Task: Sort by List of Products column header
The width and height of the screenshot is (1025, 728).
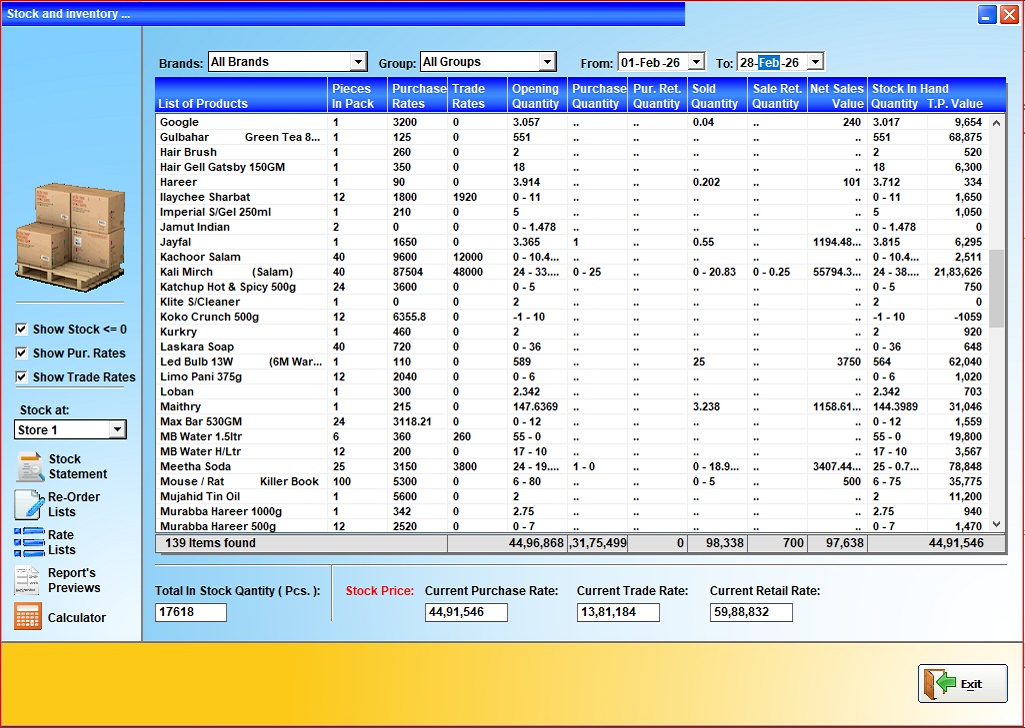Action: tap(241, 95)
